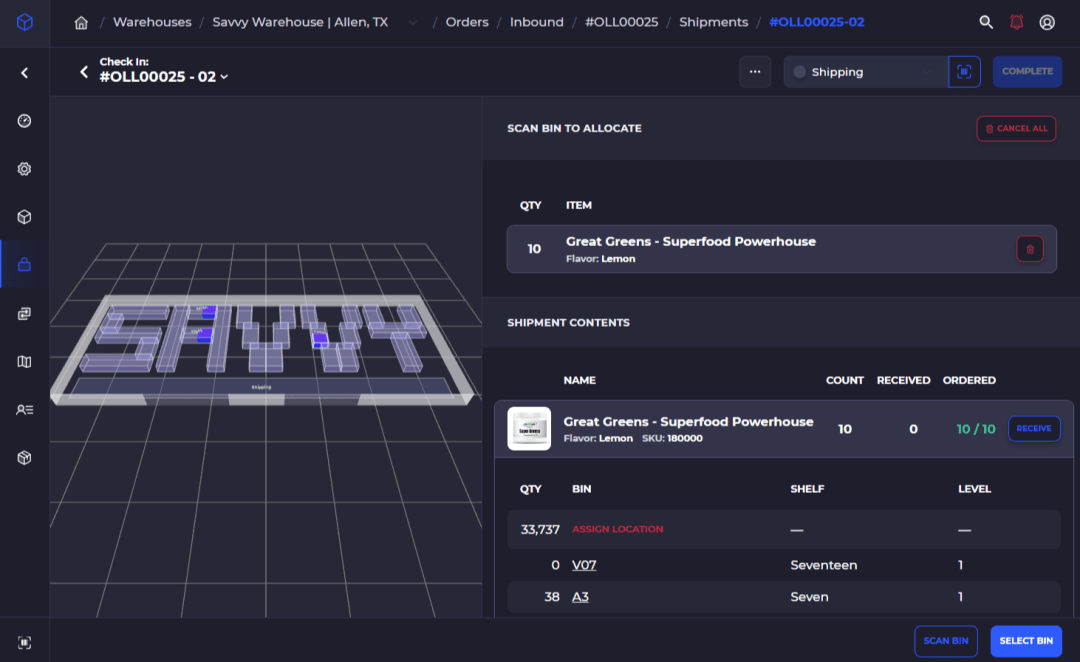Go to the Inbound breadcrumb
This screenshot has height=662, width=1080.
(537, 22)
